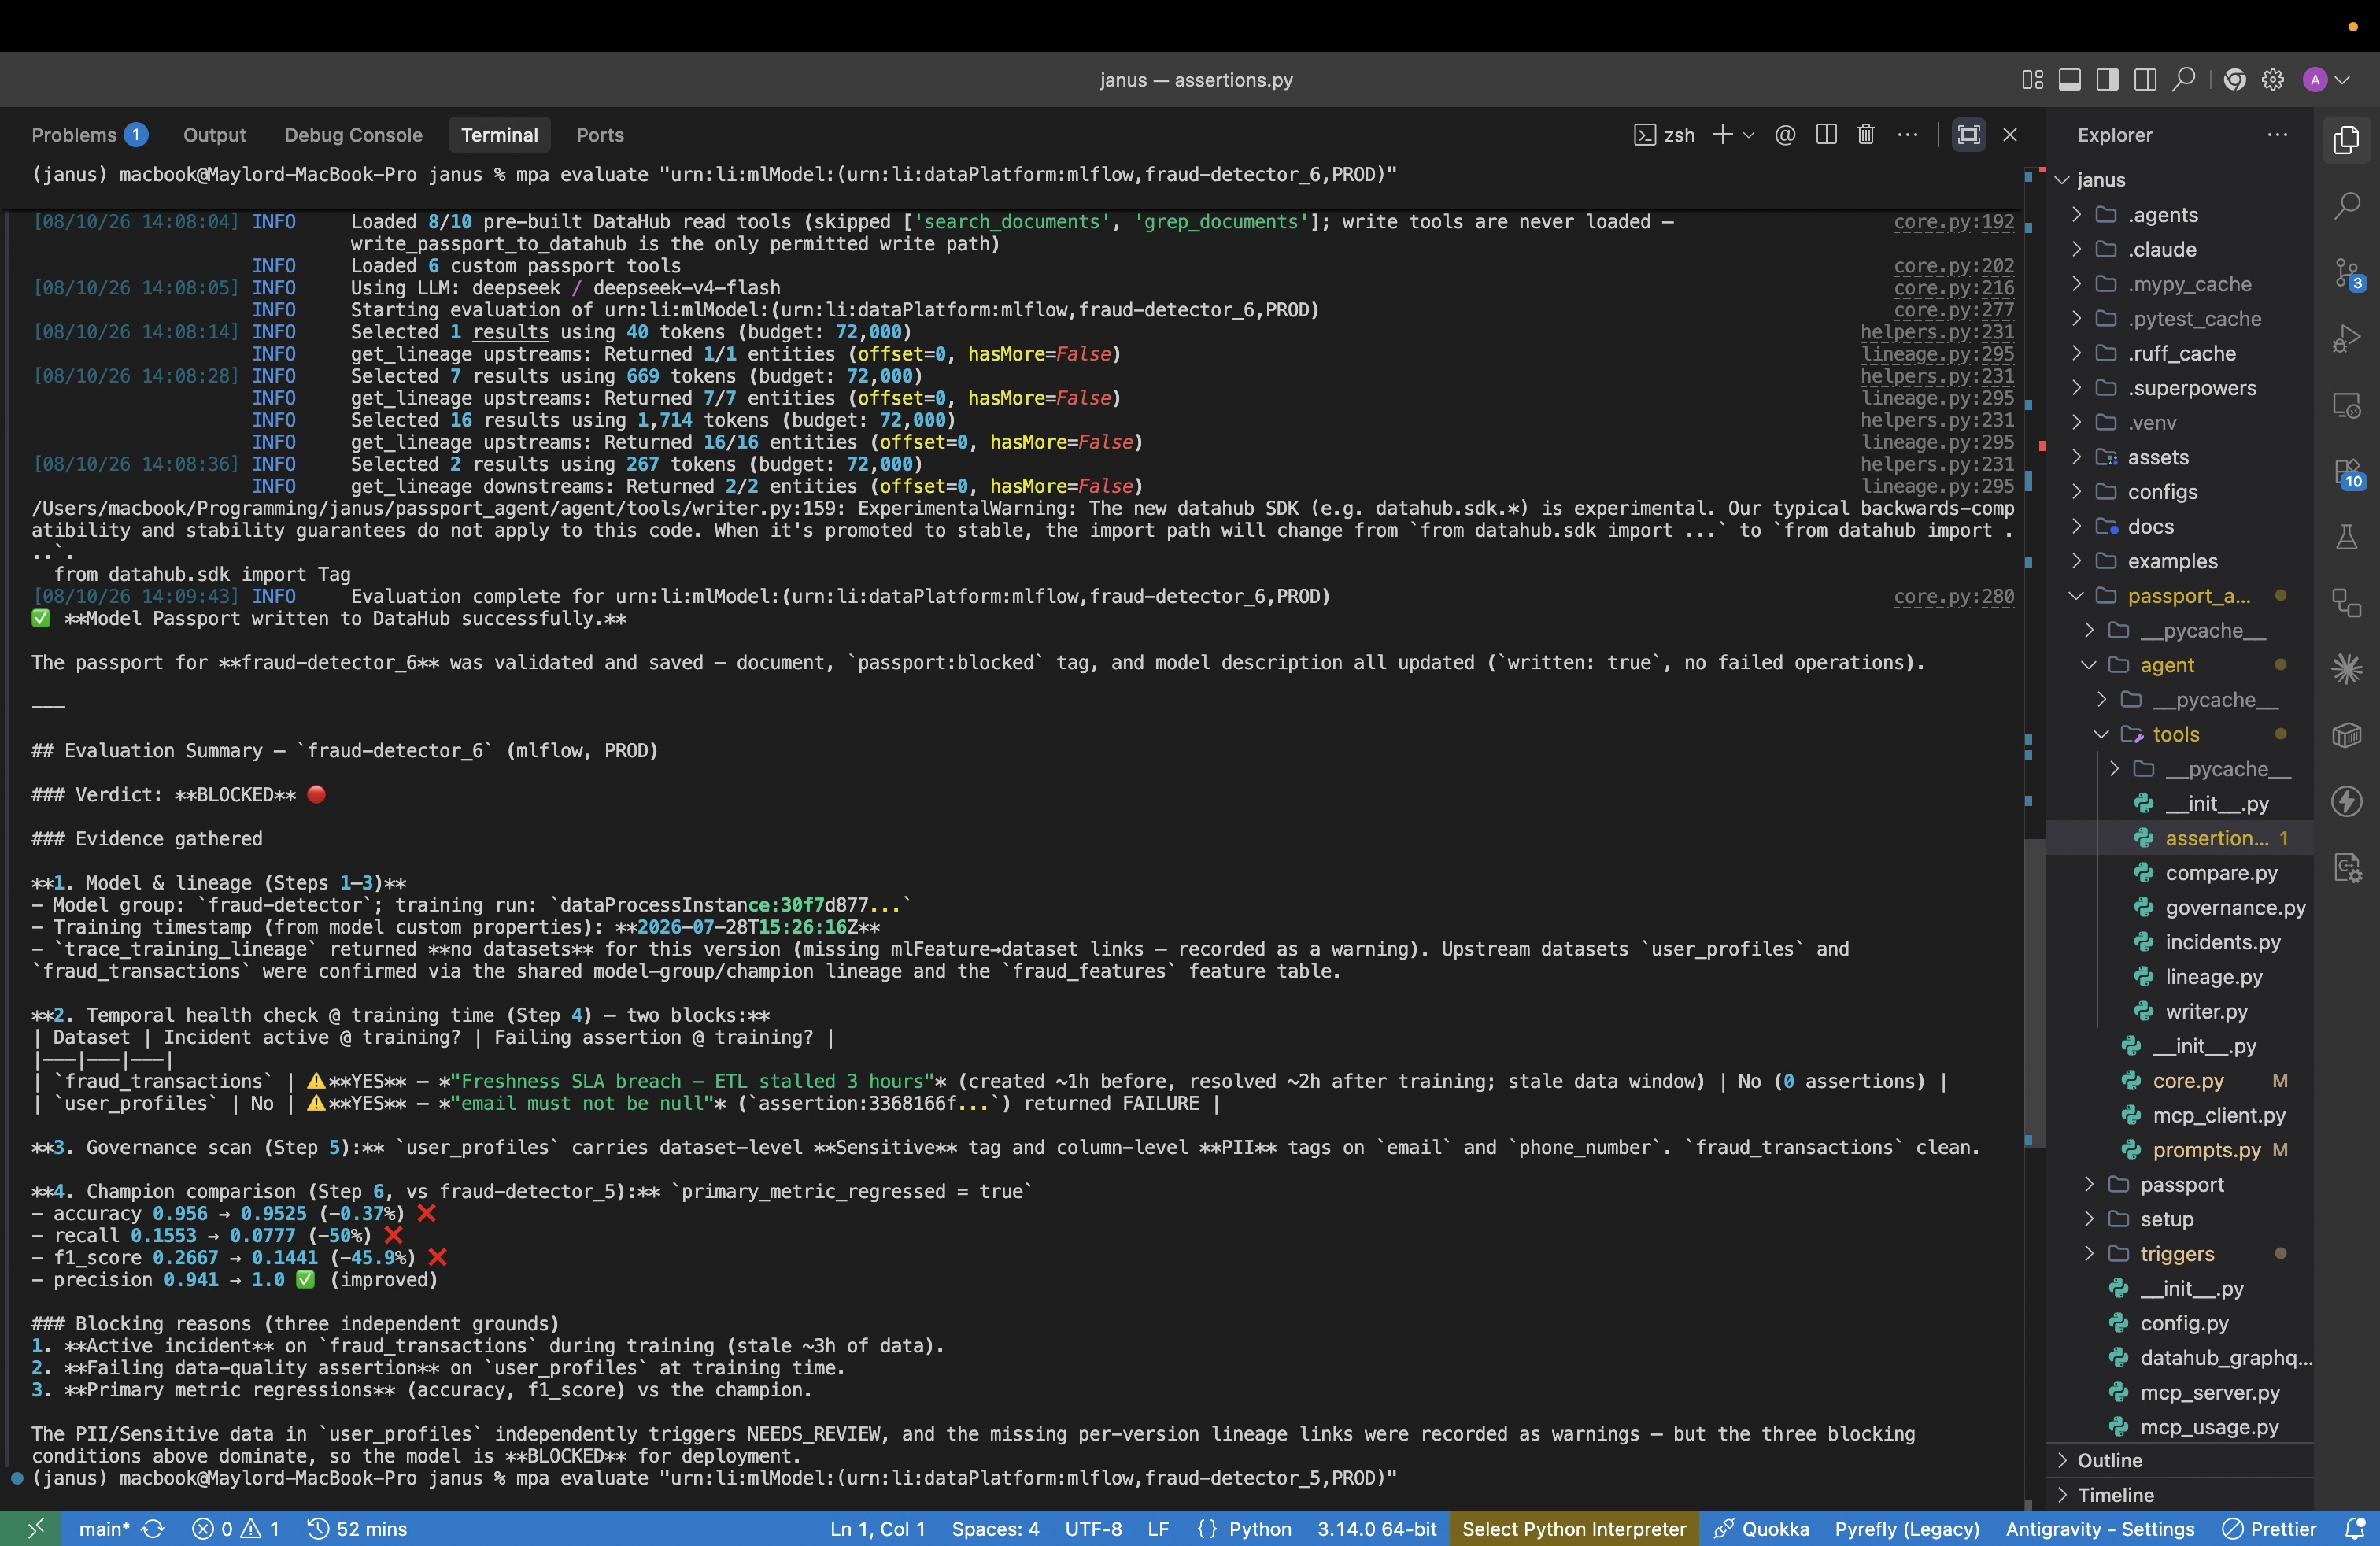Open search magnifier in title bar

click(2184, 80)
